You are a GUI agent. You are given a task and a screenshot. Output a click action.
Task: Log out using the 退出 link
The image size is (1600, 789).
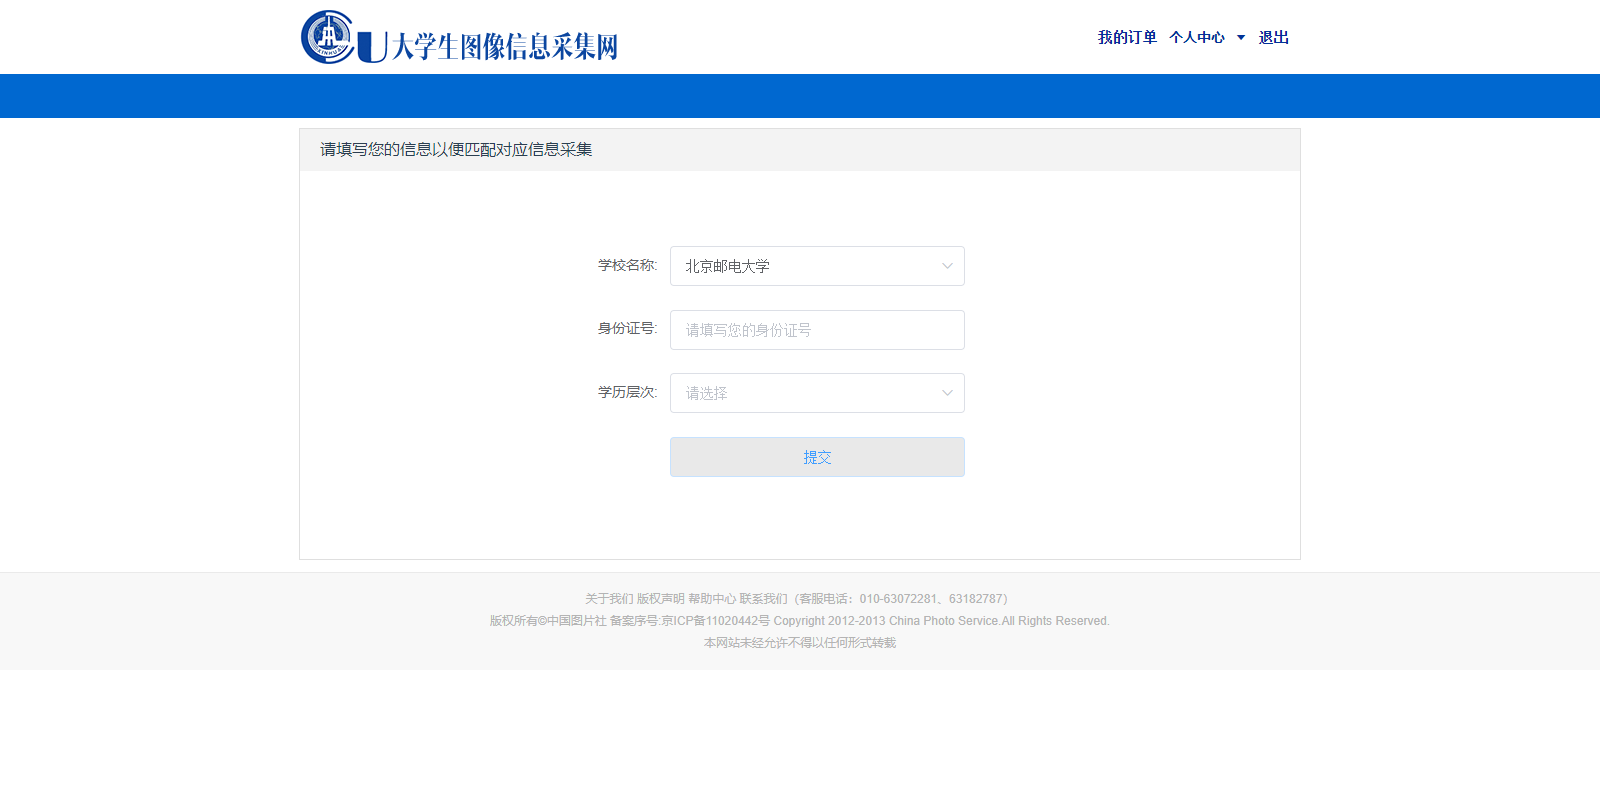[x=1273, y=37]
